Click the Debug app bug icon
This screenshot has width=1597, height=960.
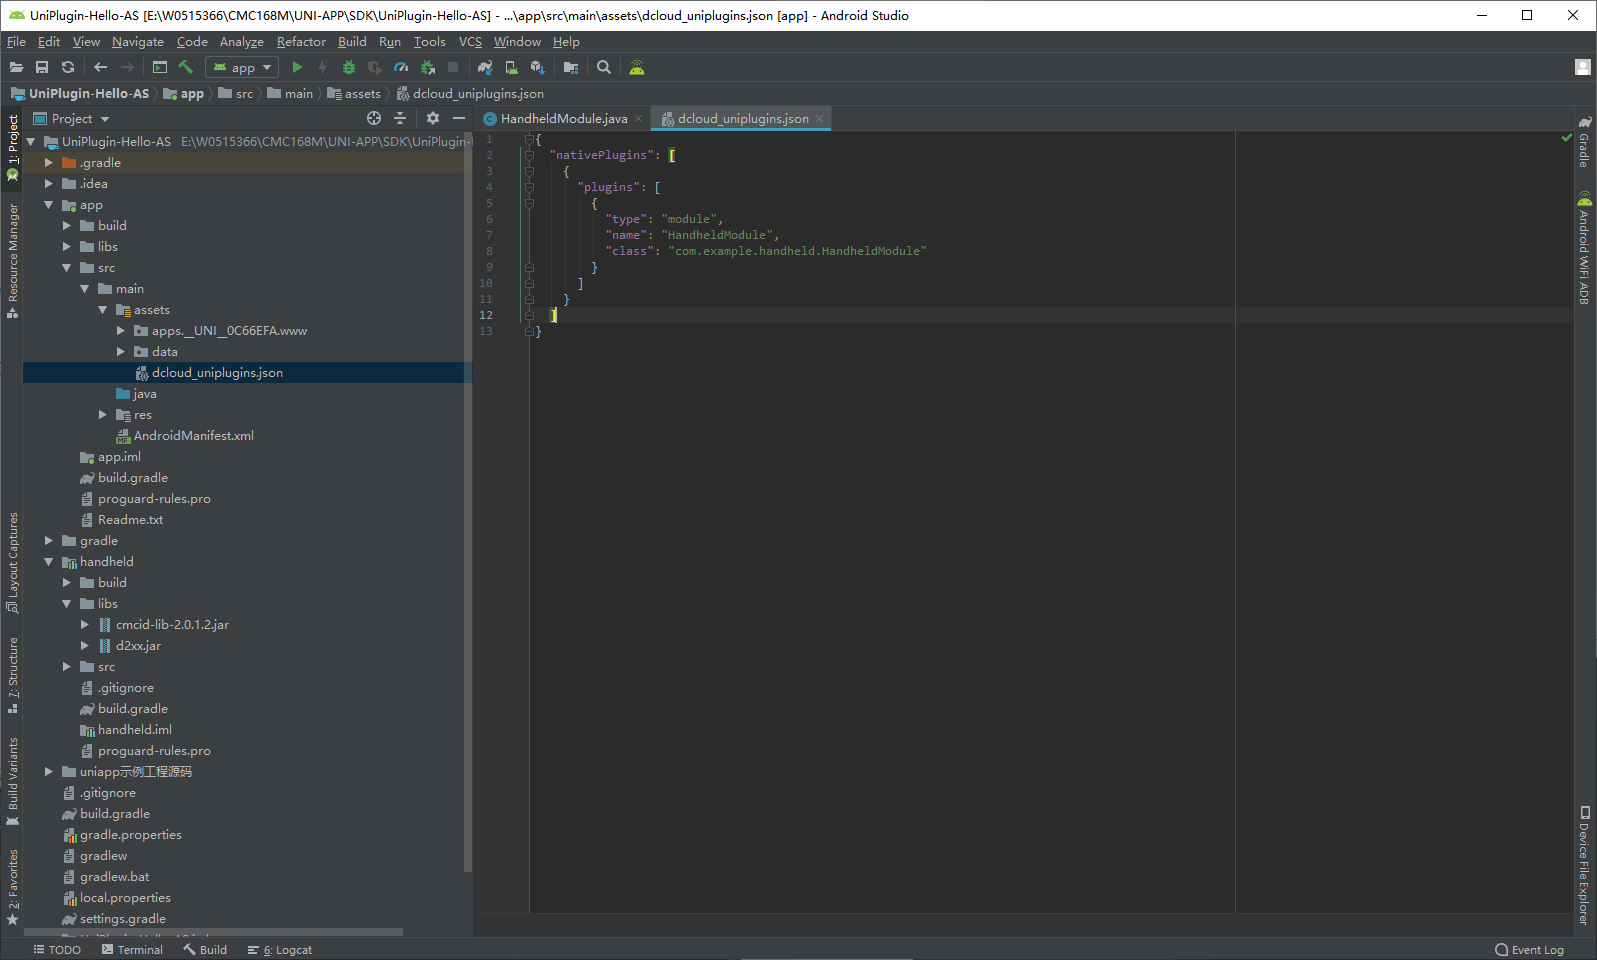[x=349, y=67]
